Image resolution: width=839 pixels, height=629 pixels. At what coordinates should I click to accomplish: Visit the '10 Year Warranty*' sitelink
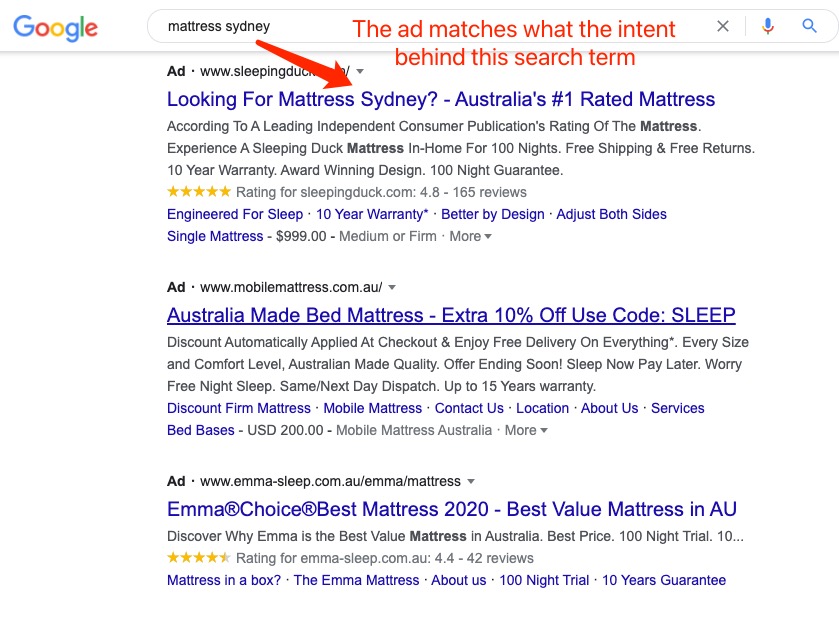[372, 214]
